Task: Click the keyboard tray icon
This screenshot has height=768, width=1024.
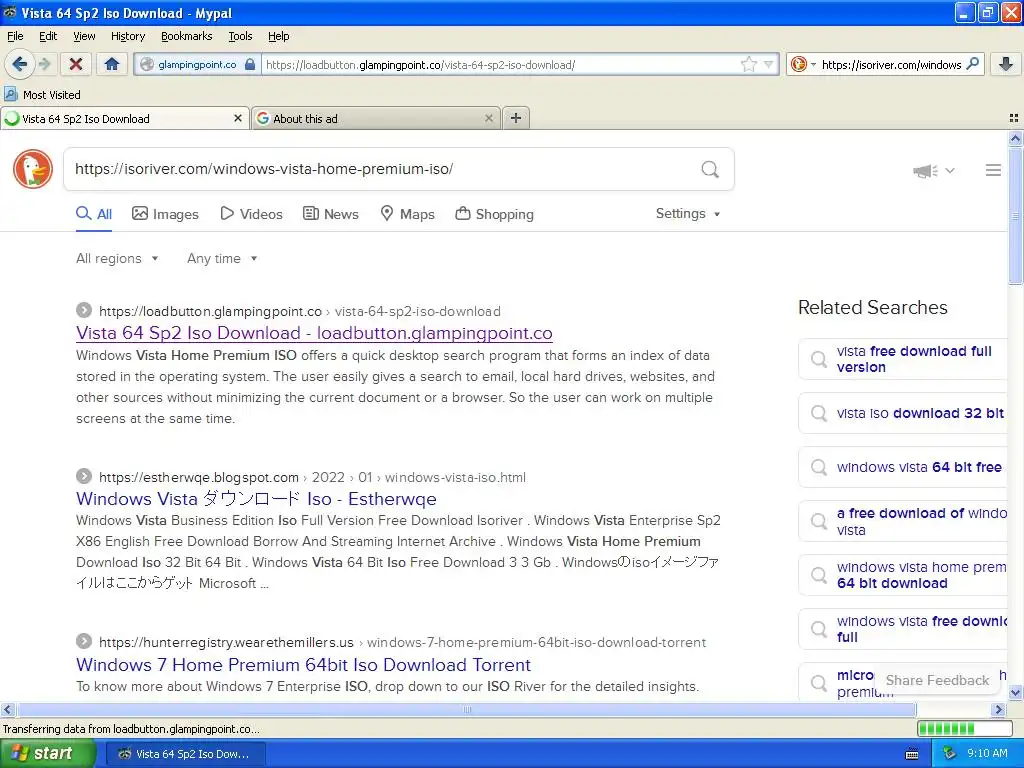Action: tap(912, 754)
